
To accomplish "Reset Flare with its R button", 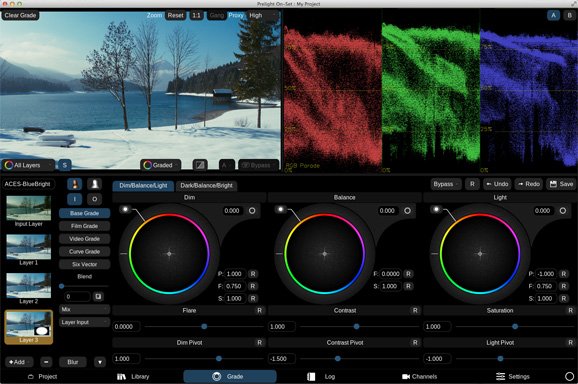I will click(260, 310).
